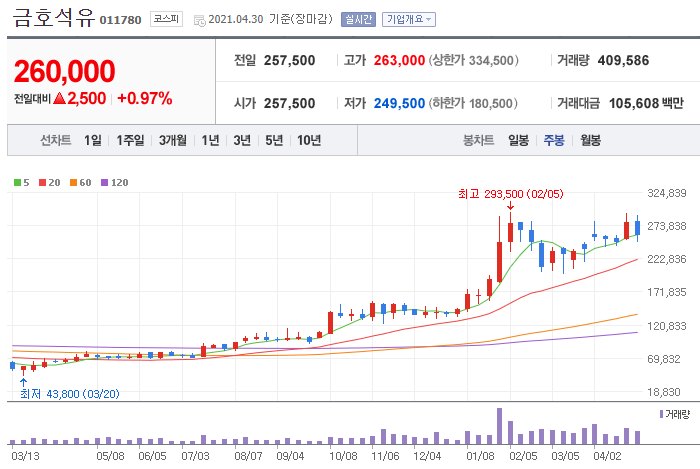Click the tallest volume bar before 02/05
This screenshot has width=700, height=469.
click(499, 426)
